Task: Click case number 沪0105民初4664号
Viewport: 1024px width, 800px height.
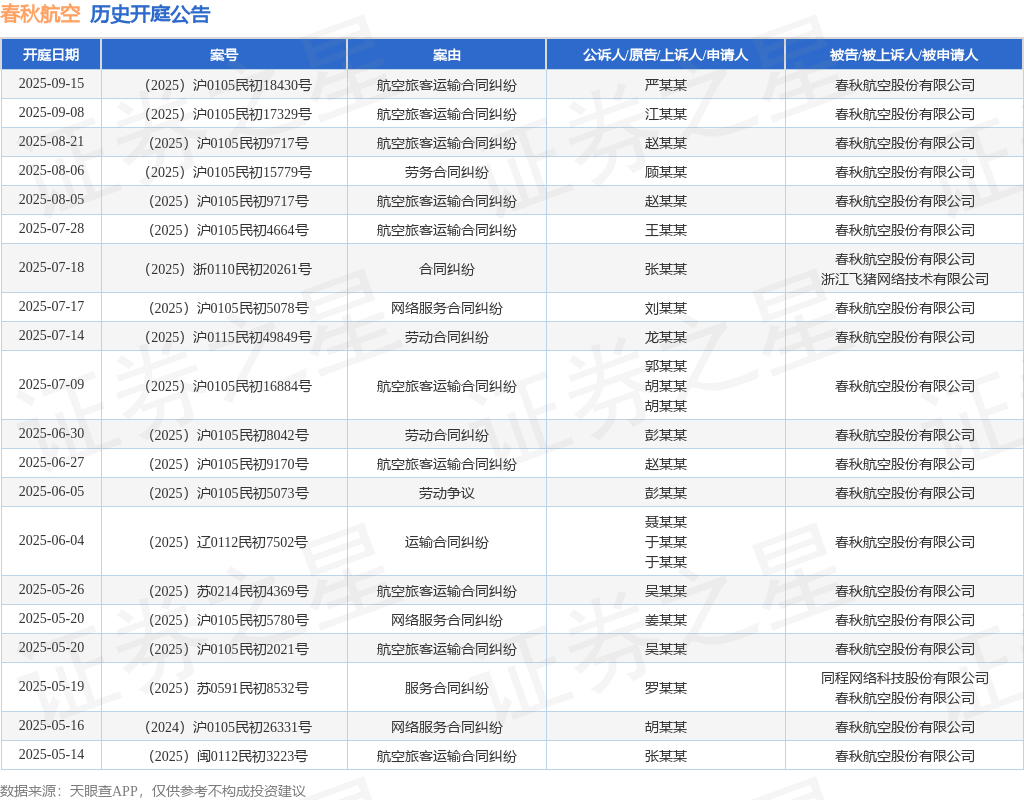Action: click(x=229, y=231)
